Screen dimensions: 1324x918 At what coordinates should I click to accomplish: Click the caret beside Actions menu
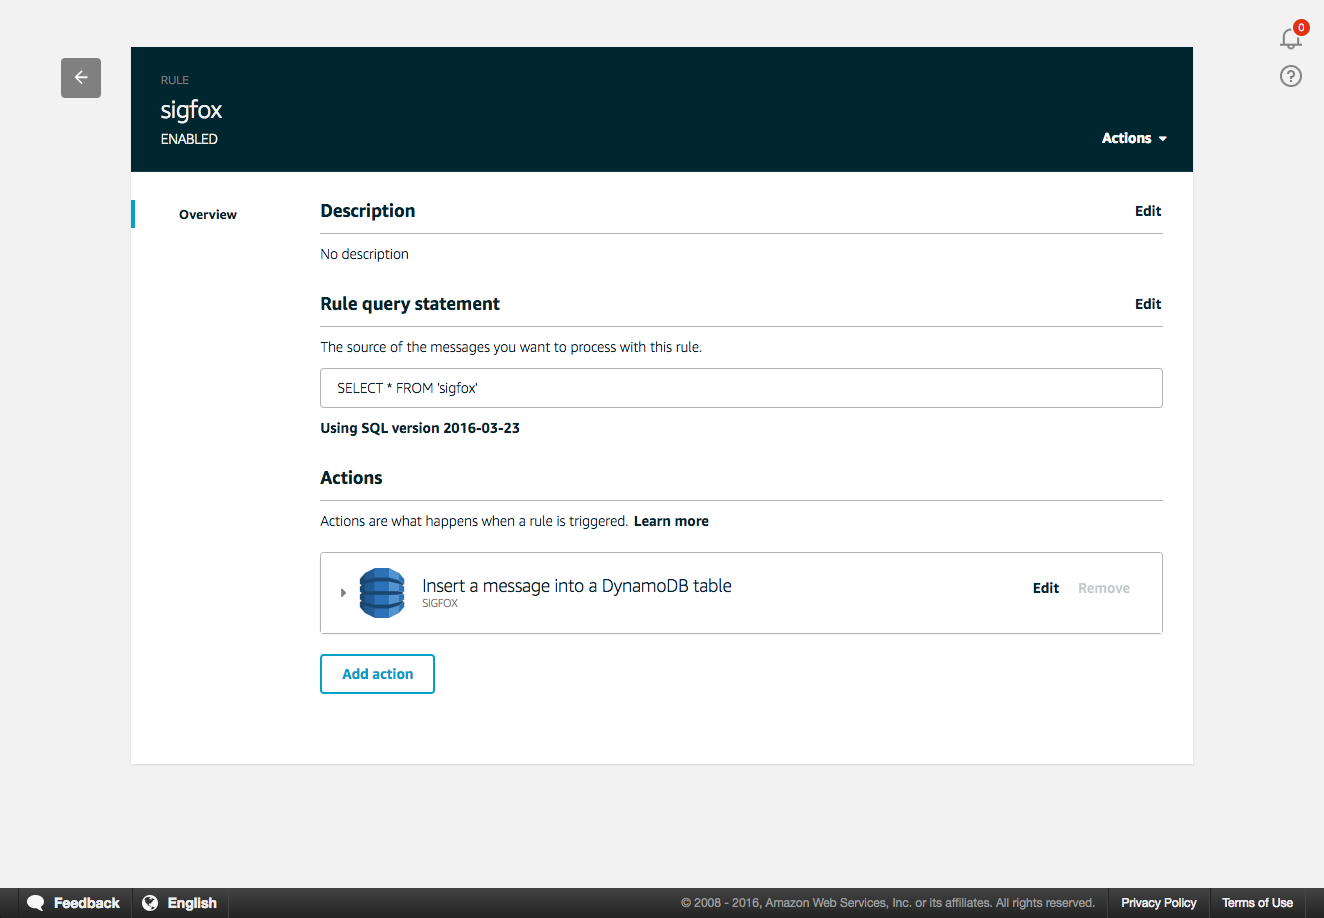pos(1162,139)
